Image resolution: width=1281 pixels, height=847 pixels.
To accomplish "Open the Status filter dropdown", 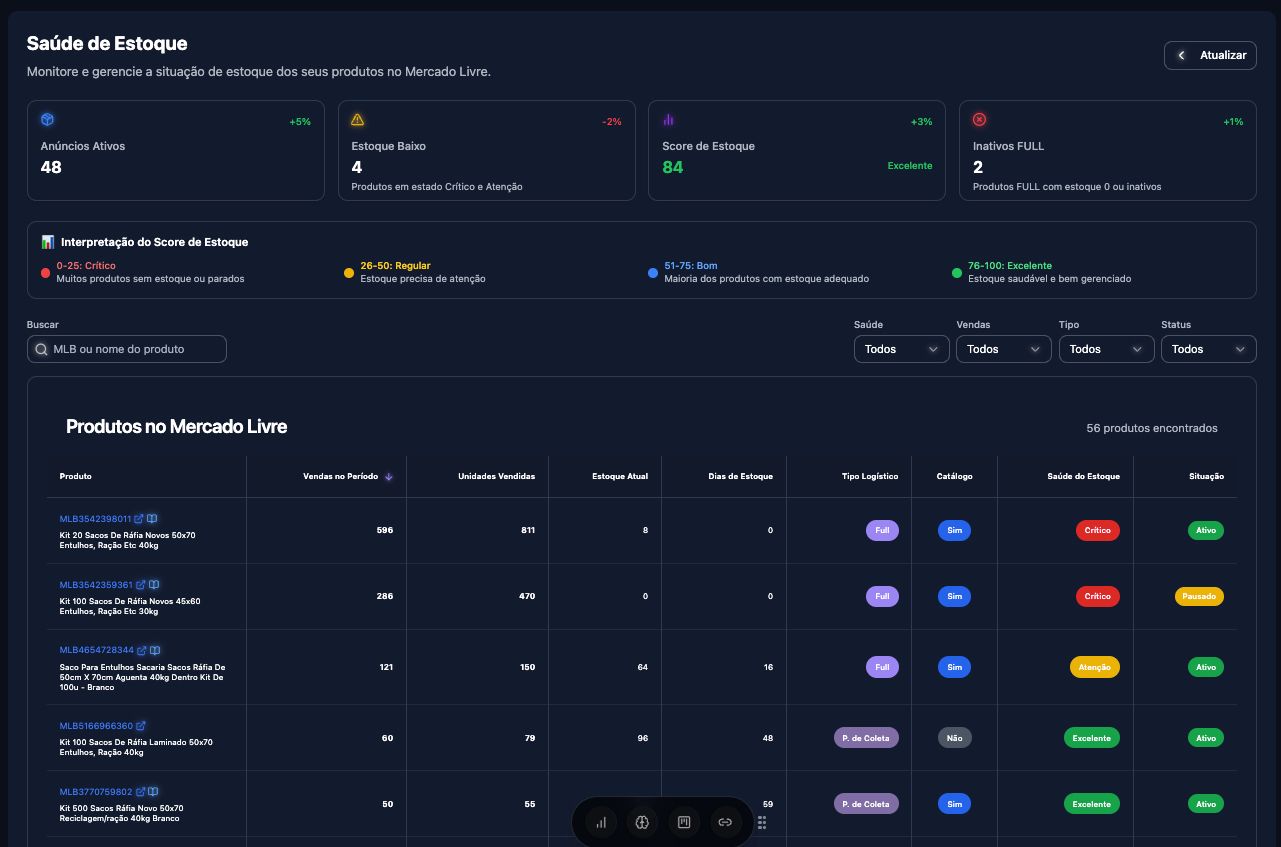I will coord(1208,349).
